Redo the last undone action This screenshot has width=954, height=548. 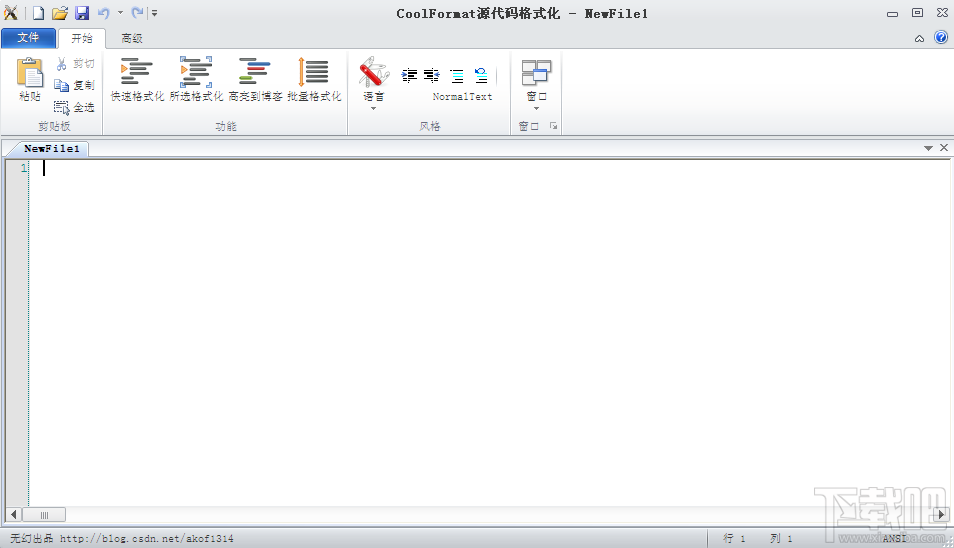click(x=138, y=13)
